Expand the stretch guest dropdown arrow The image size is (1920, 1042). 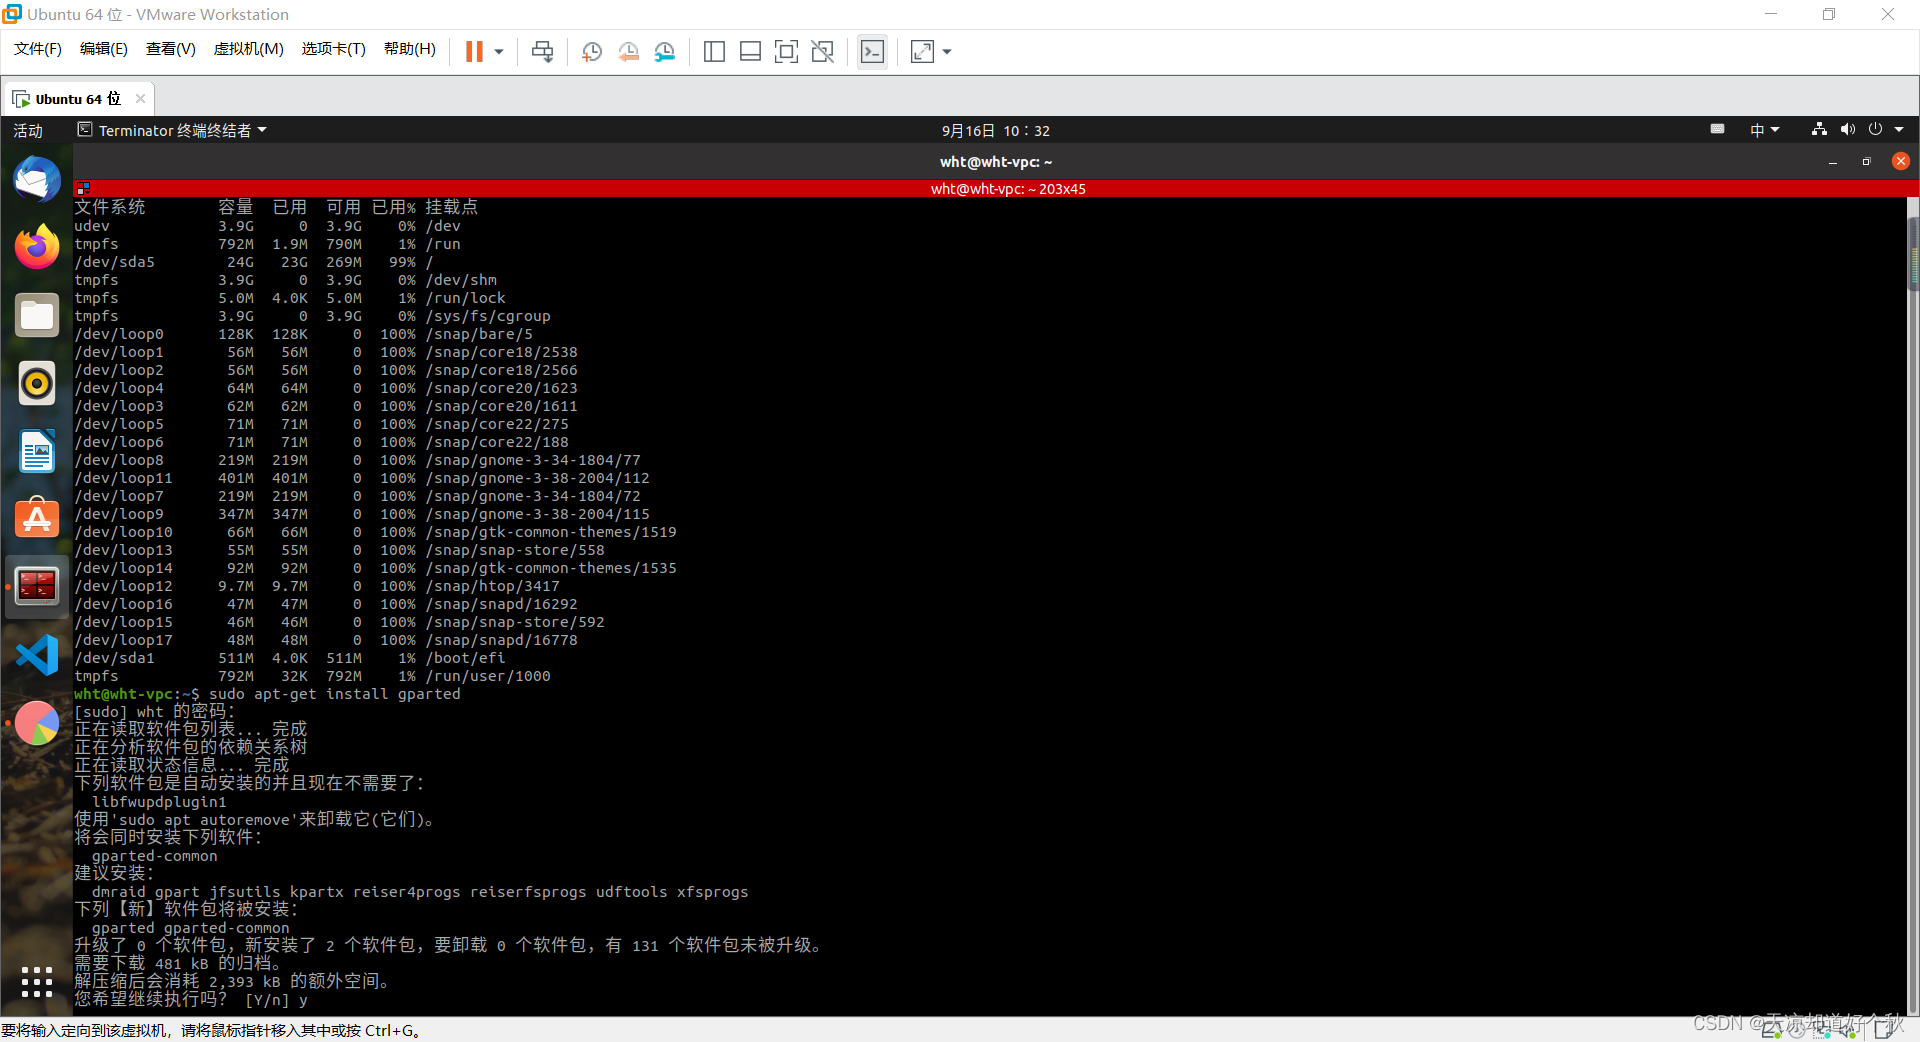coord(947,52)
